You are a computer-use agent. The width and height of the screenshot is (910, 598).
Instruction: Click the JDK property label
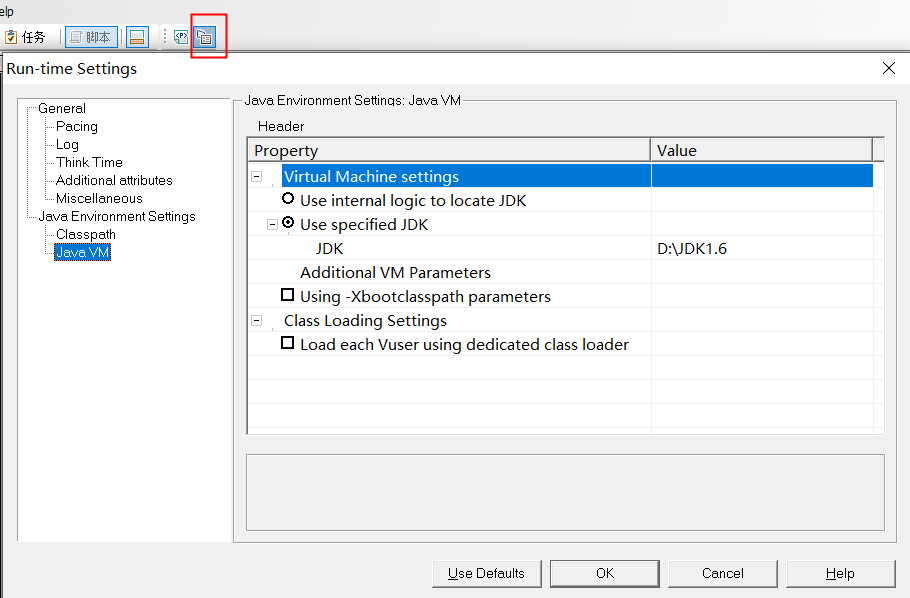[x=330, y=248]
